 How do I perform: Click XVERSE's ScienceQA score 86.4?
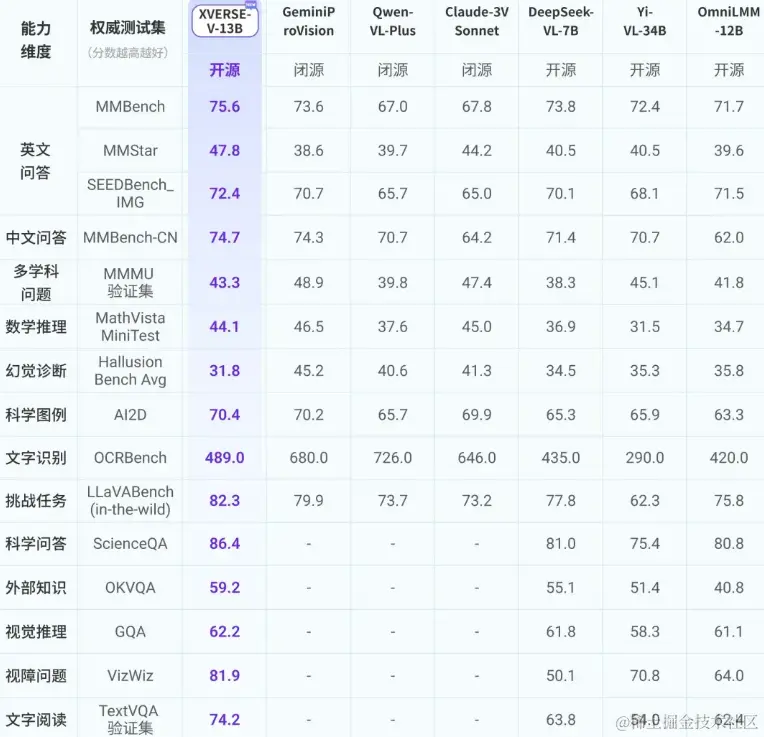(x=225, y=544)
